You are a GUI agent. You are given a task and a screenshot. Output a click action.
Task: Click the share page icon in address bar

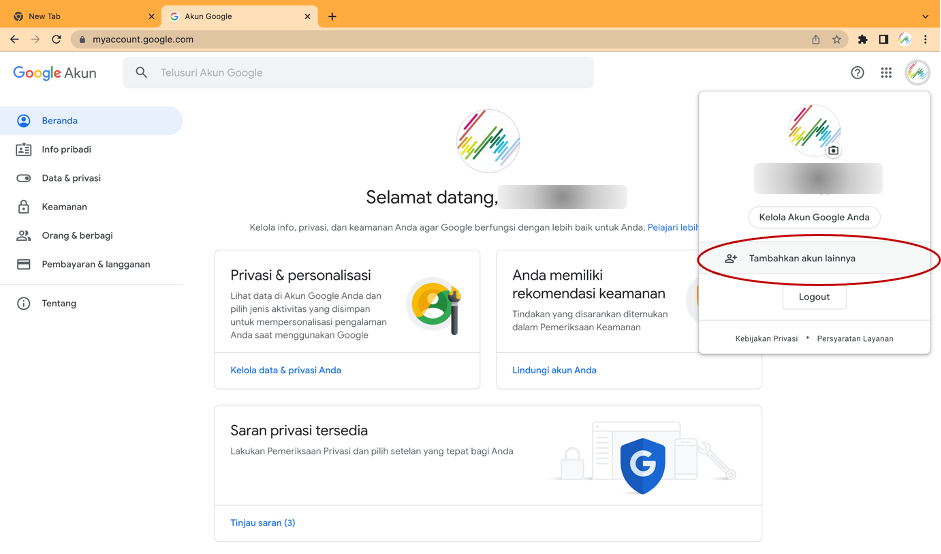pos(816,39)
